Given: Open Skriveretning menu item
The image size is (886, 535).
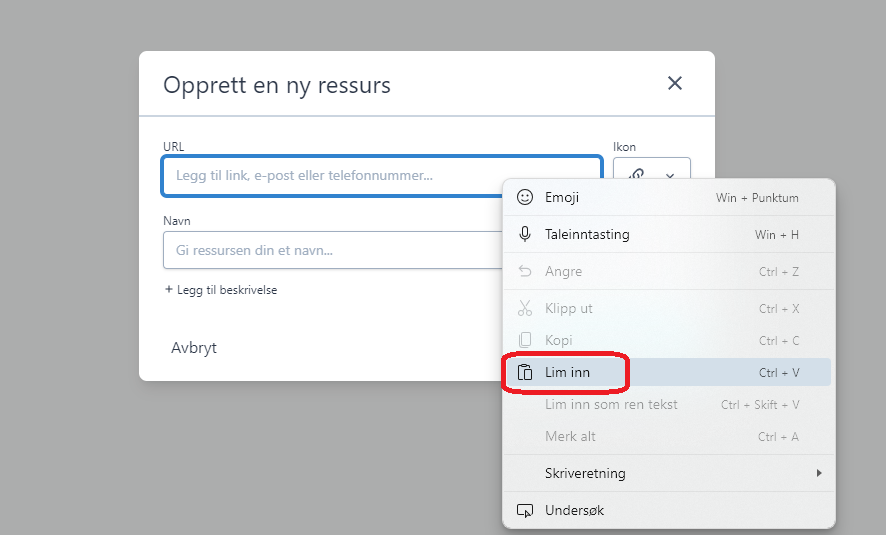Looking at the screenshot, I should click(585, 473).
